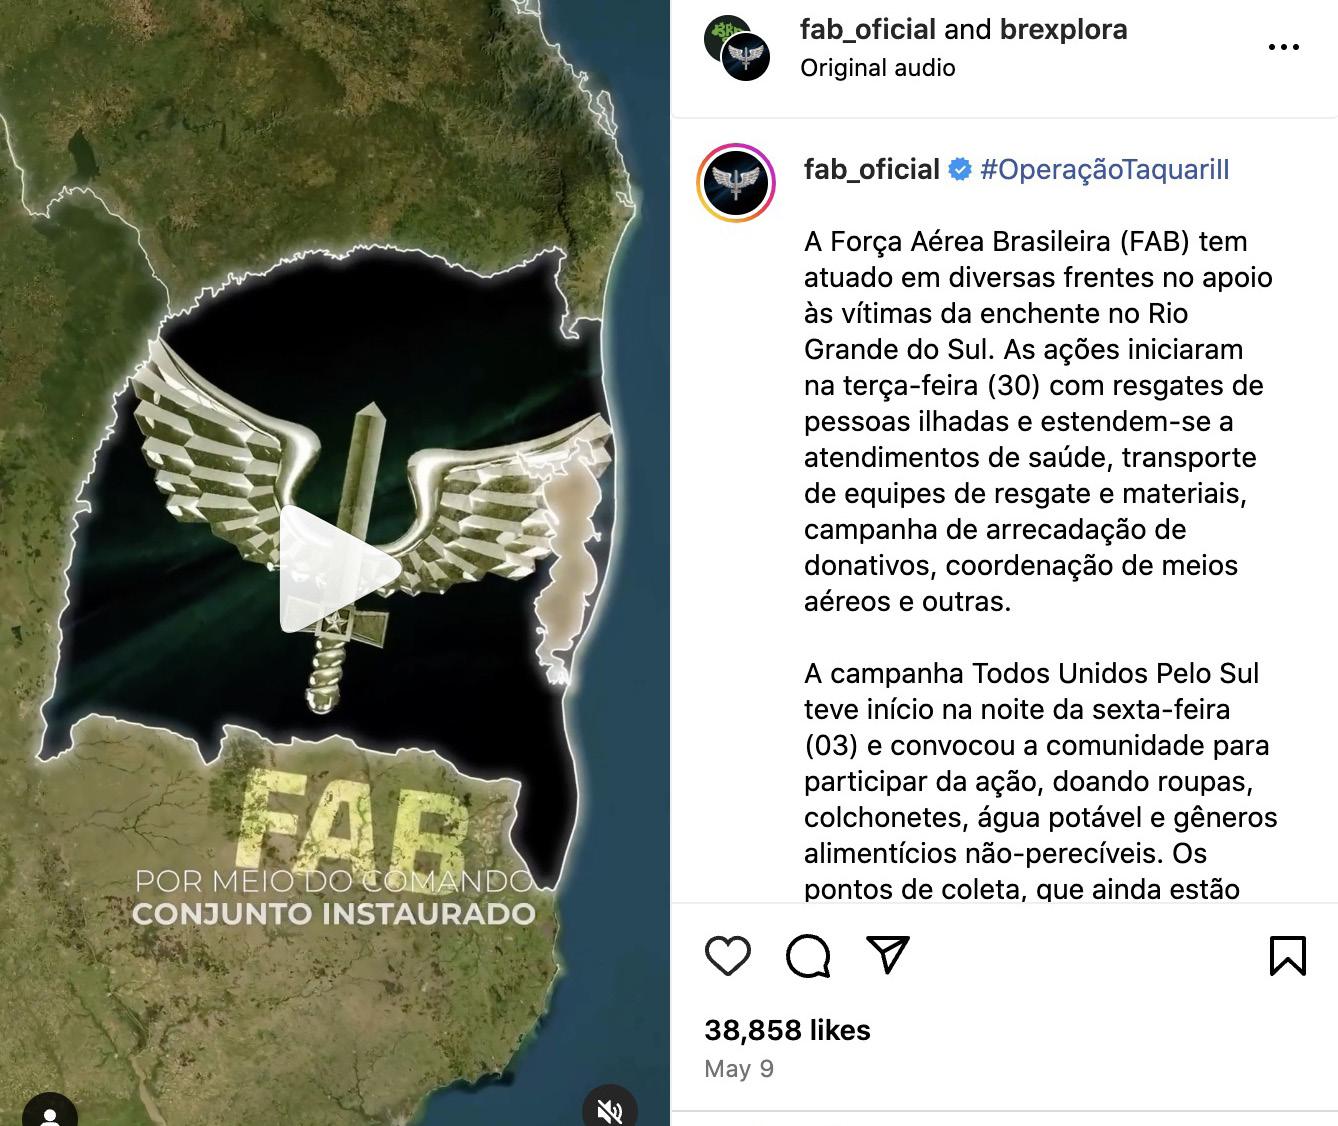
Task: Click the fab_oficial username in the caption
Action: [872, 170]
